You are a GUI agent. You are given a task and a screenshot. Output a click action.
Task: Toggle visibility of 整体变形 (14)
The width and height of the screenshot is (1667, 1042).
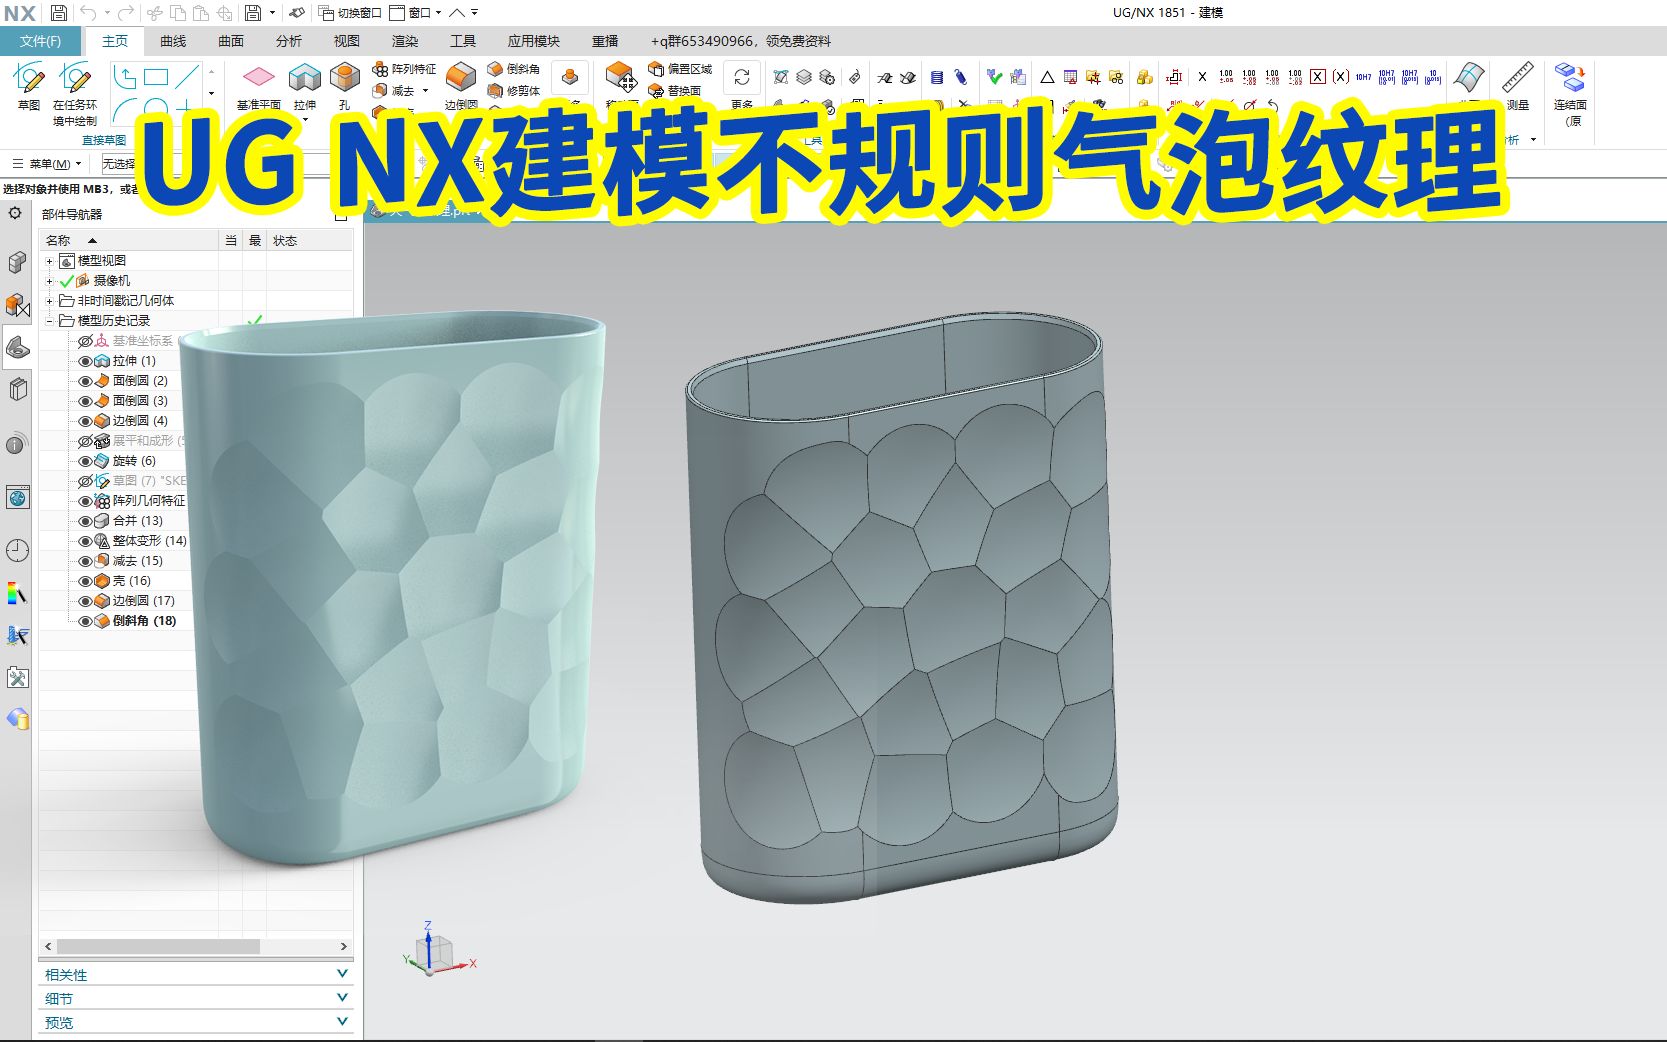coord(85,541)
